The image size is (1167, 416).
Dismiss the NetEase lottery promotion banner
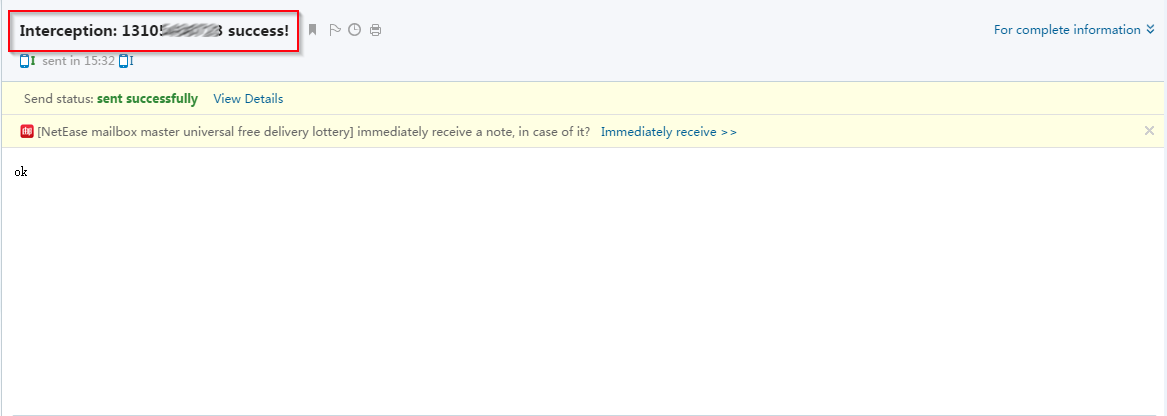(x=1149, y=131)
